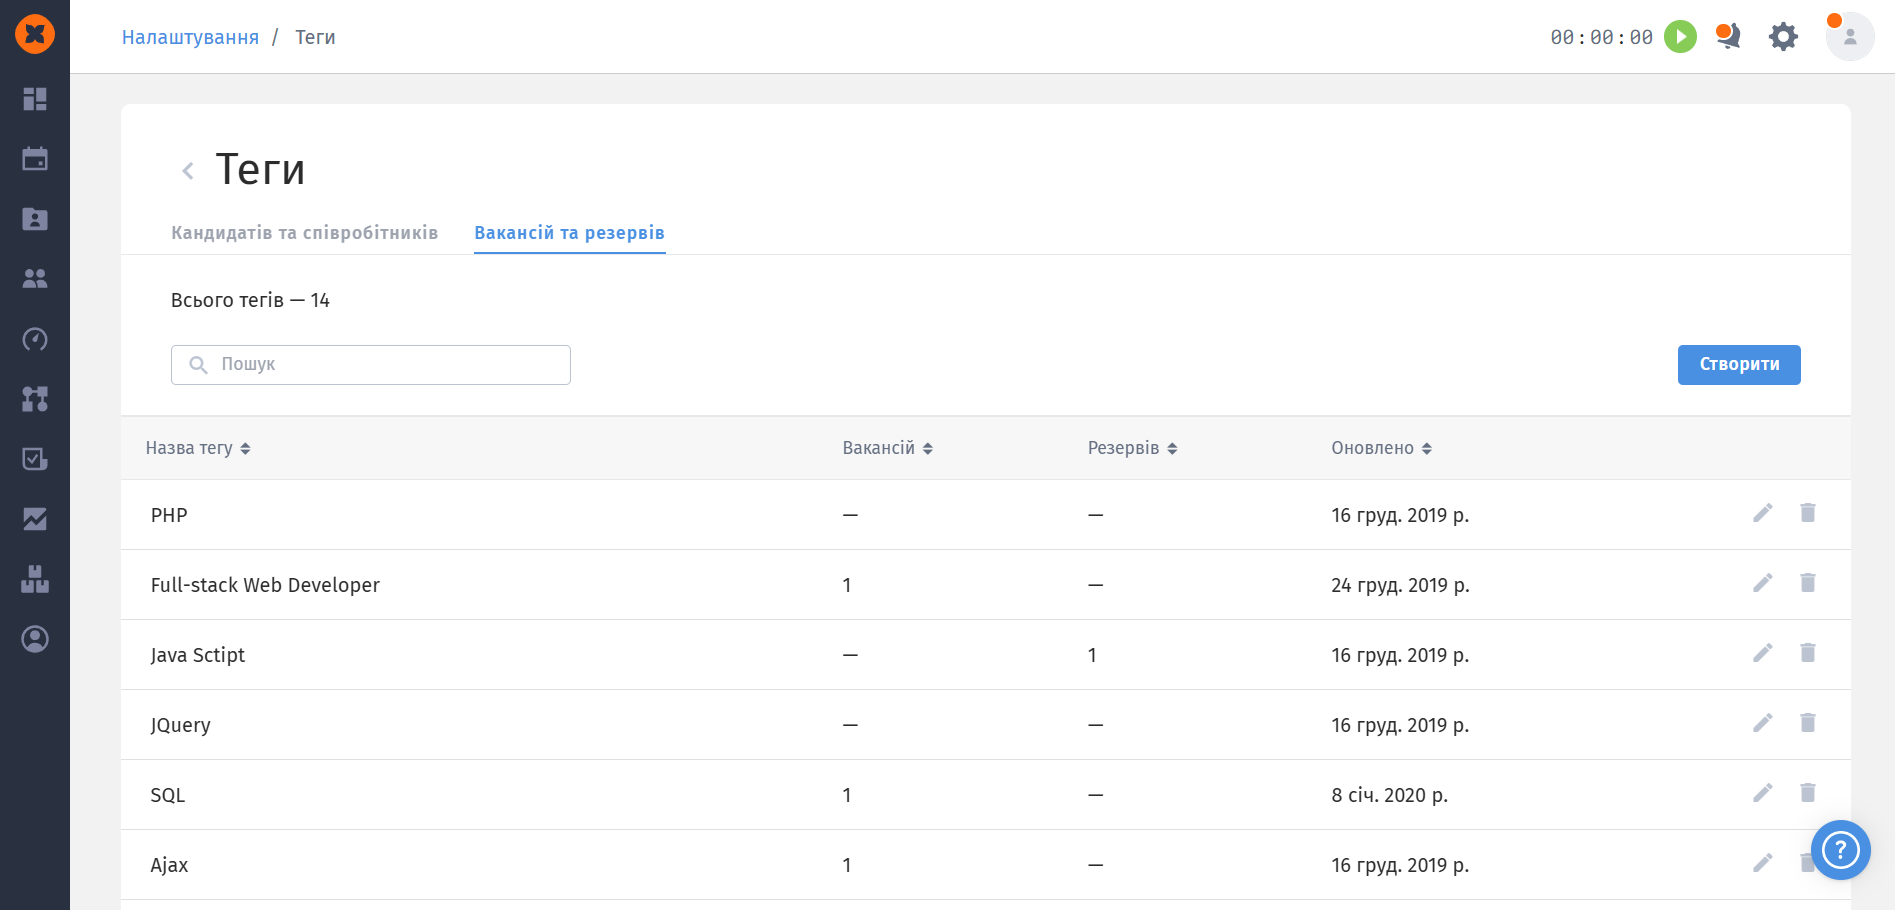
Task: Select the Вакансій та резервів tab
Action: coord(570,233)
